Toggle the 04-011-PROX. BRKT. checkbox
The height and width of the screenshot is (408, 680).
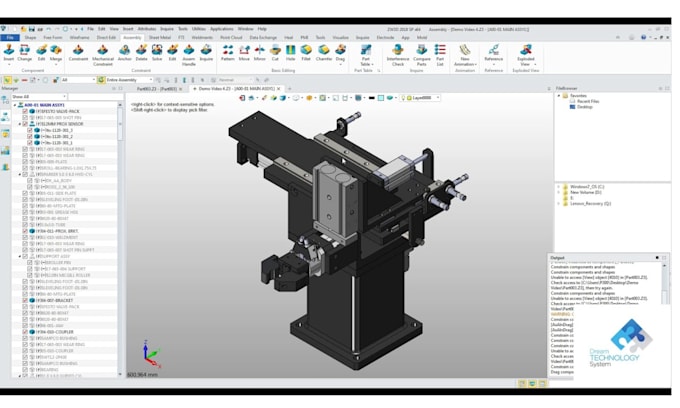click(25, 231)
